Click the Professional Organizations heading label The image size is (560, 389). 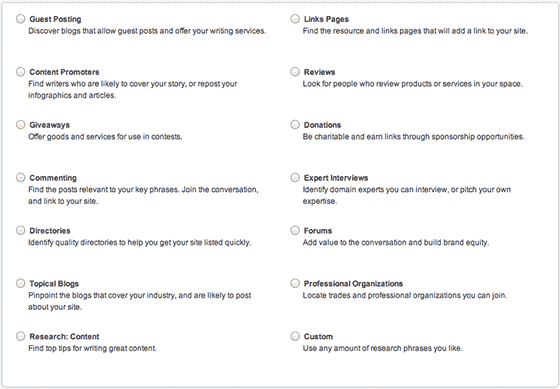[x=353, y=284]
